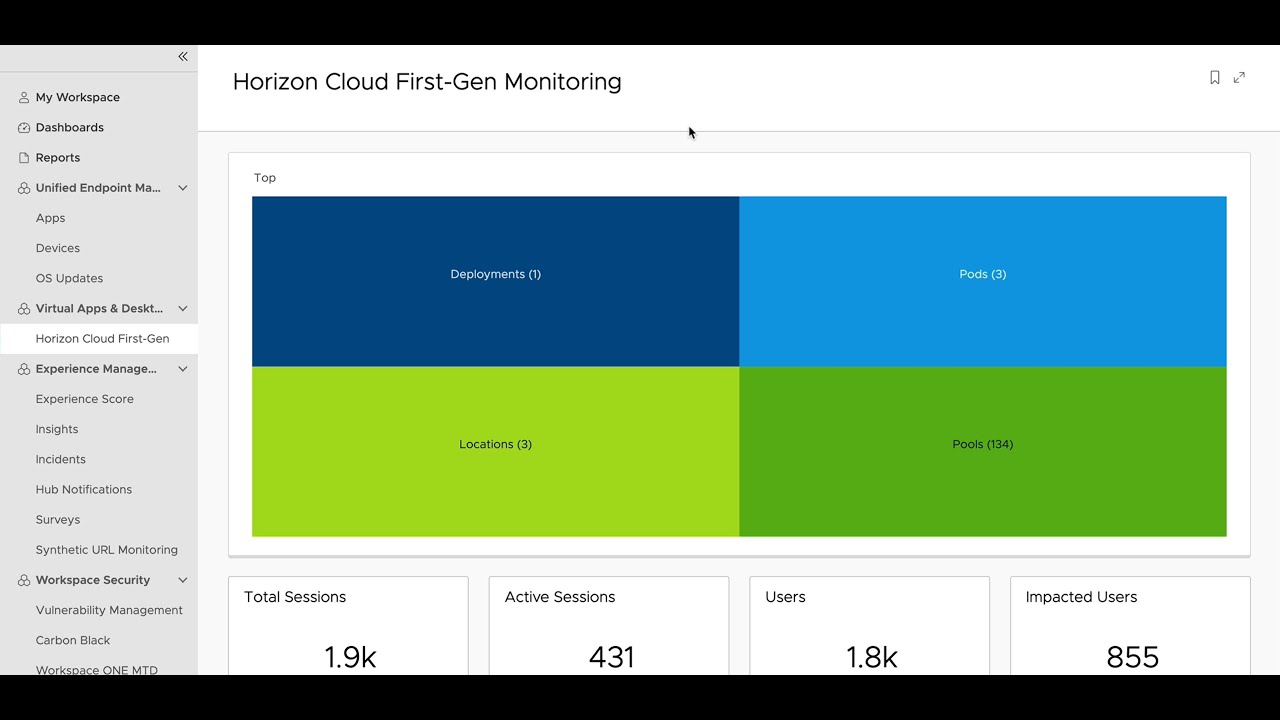
Task: Click the Unified Endpoint Management section icon
Action: click(x=24, y=187)
